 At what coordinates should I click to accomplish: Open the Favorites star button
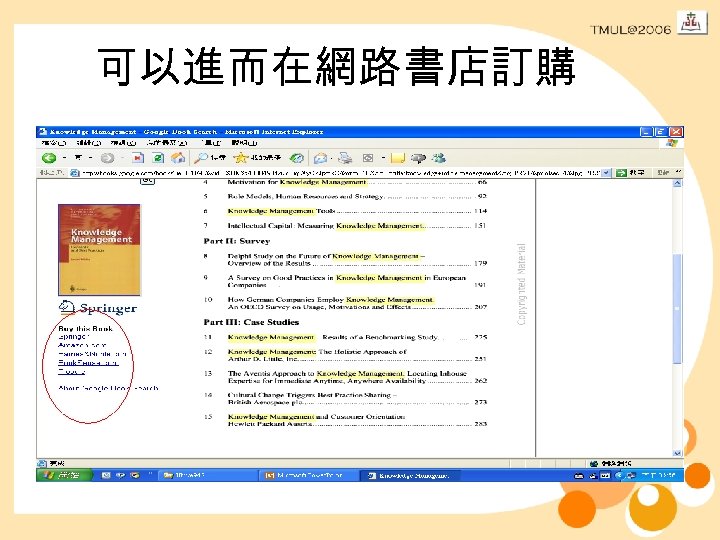240,158
